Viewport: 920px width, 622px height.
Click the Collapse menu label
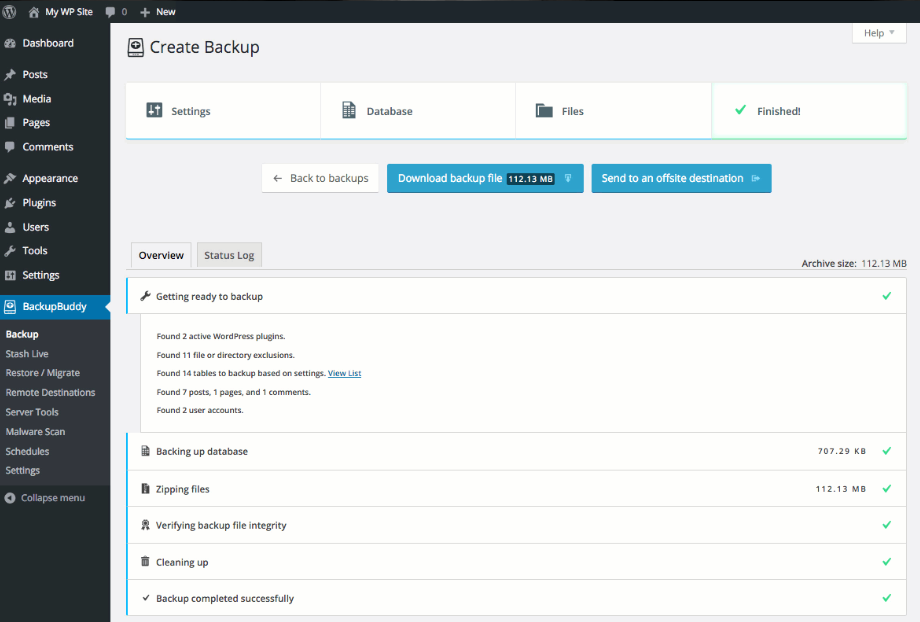[x=53, y=498]
